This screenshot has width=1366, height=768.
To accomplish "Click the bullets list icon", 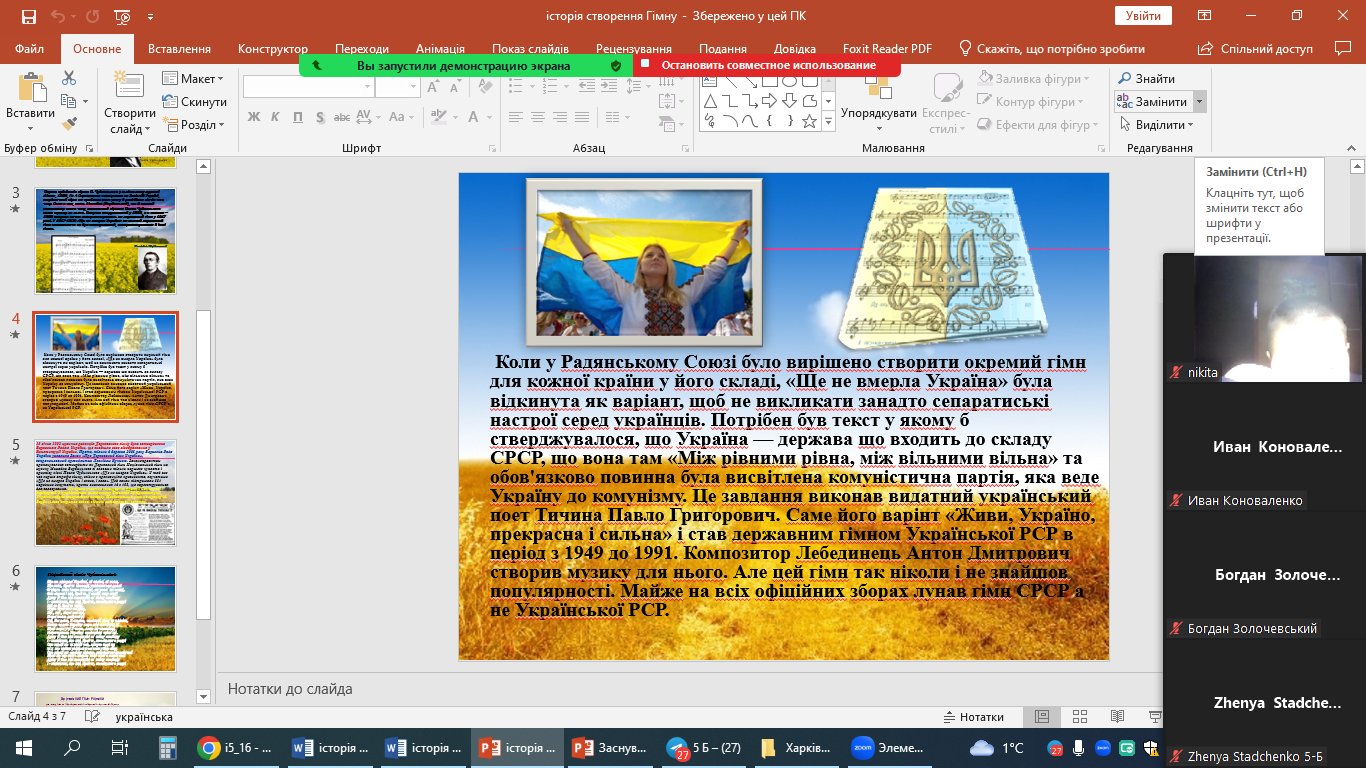I will [x=516, y=86].
